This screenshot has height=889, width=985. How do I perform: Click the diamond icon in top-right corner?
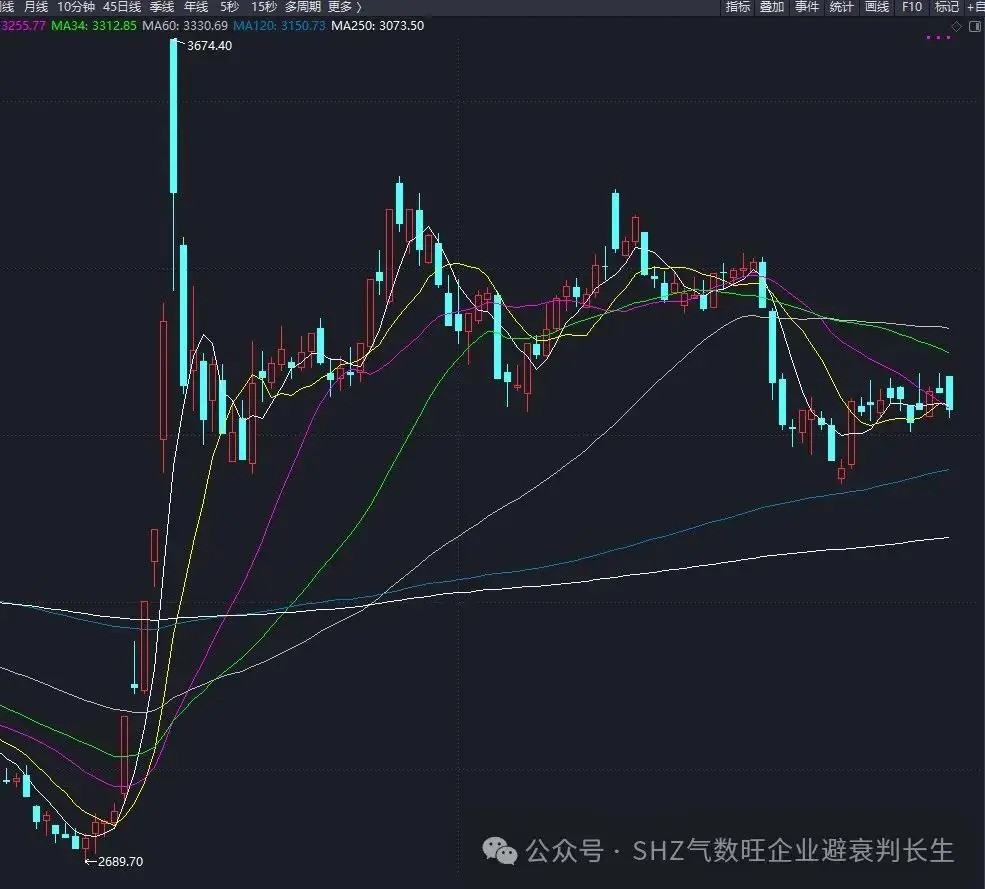957,25
